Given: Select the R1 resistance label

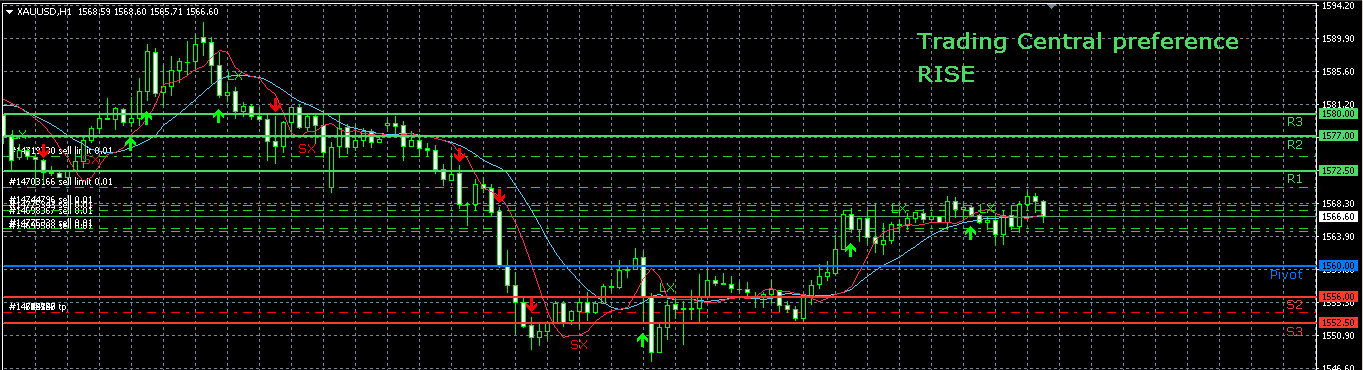Looking at the screenshot, I should tap(1294, 178).
